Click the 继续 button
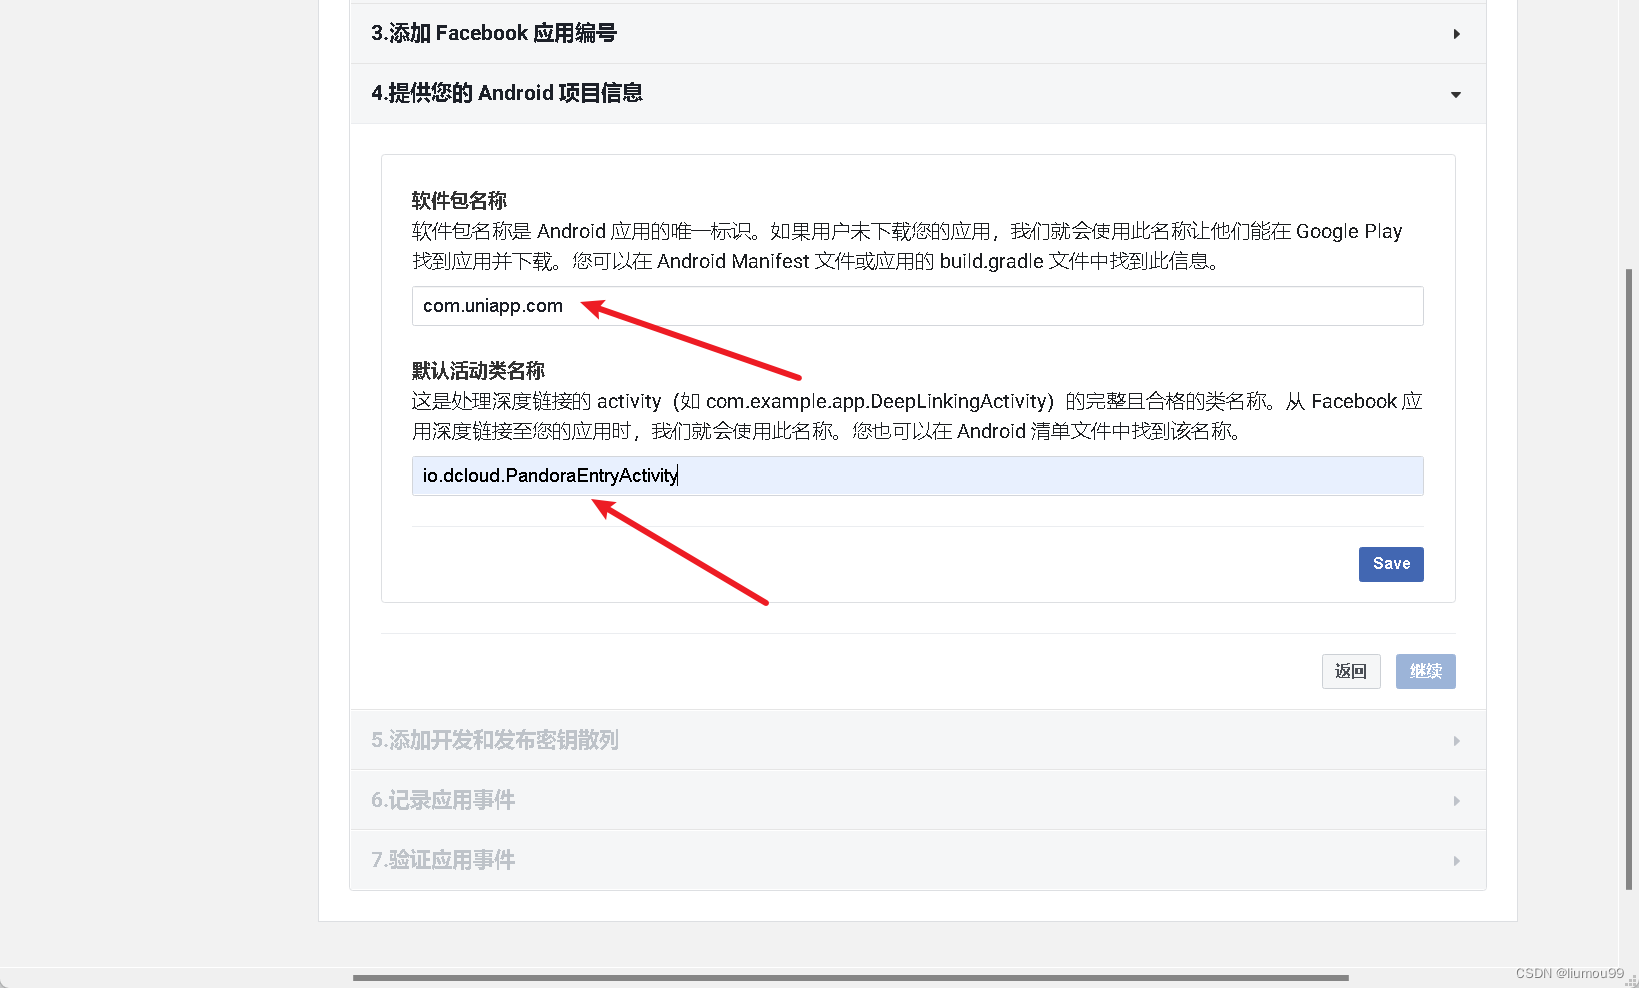The width and height of the screenshot is (1639, 988). [1425, 671]
